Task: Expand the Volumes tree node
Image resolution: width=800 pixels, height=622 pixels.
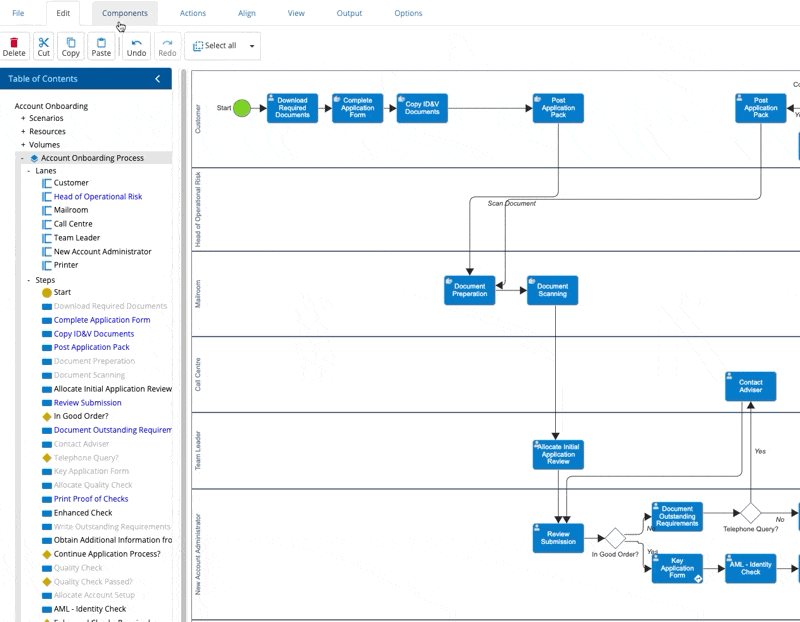Action: coord(23,145)
